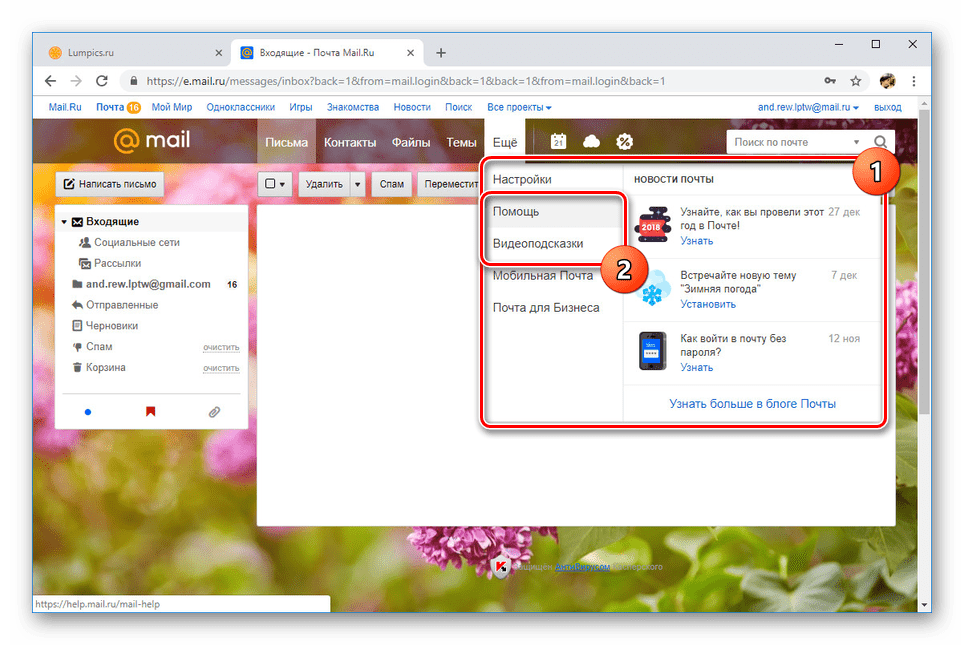Click the Спам toolbar button

tap(392, 184)
